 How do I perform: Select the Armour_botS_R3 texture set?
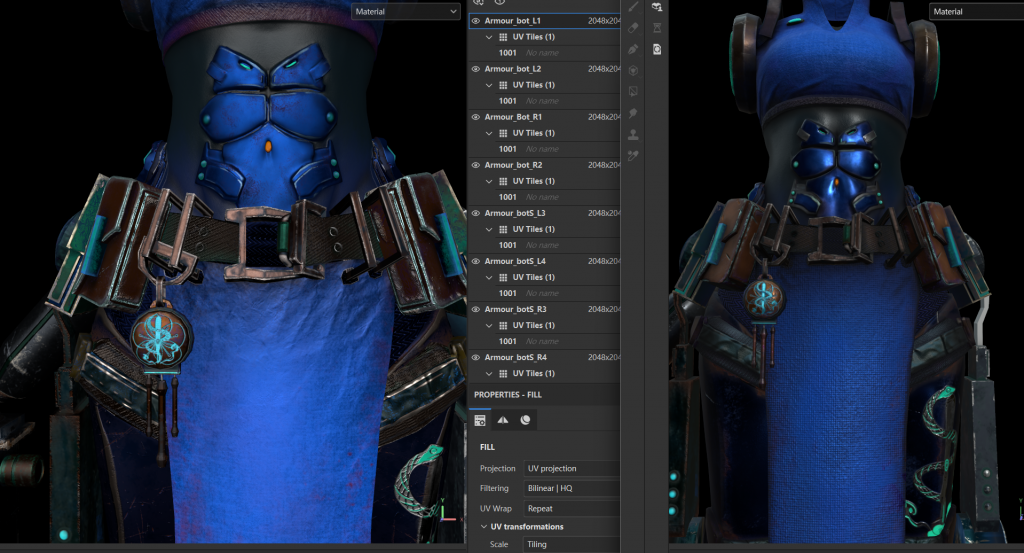click(515, 309)
